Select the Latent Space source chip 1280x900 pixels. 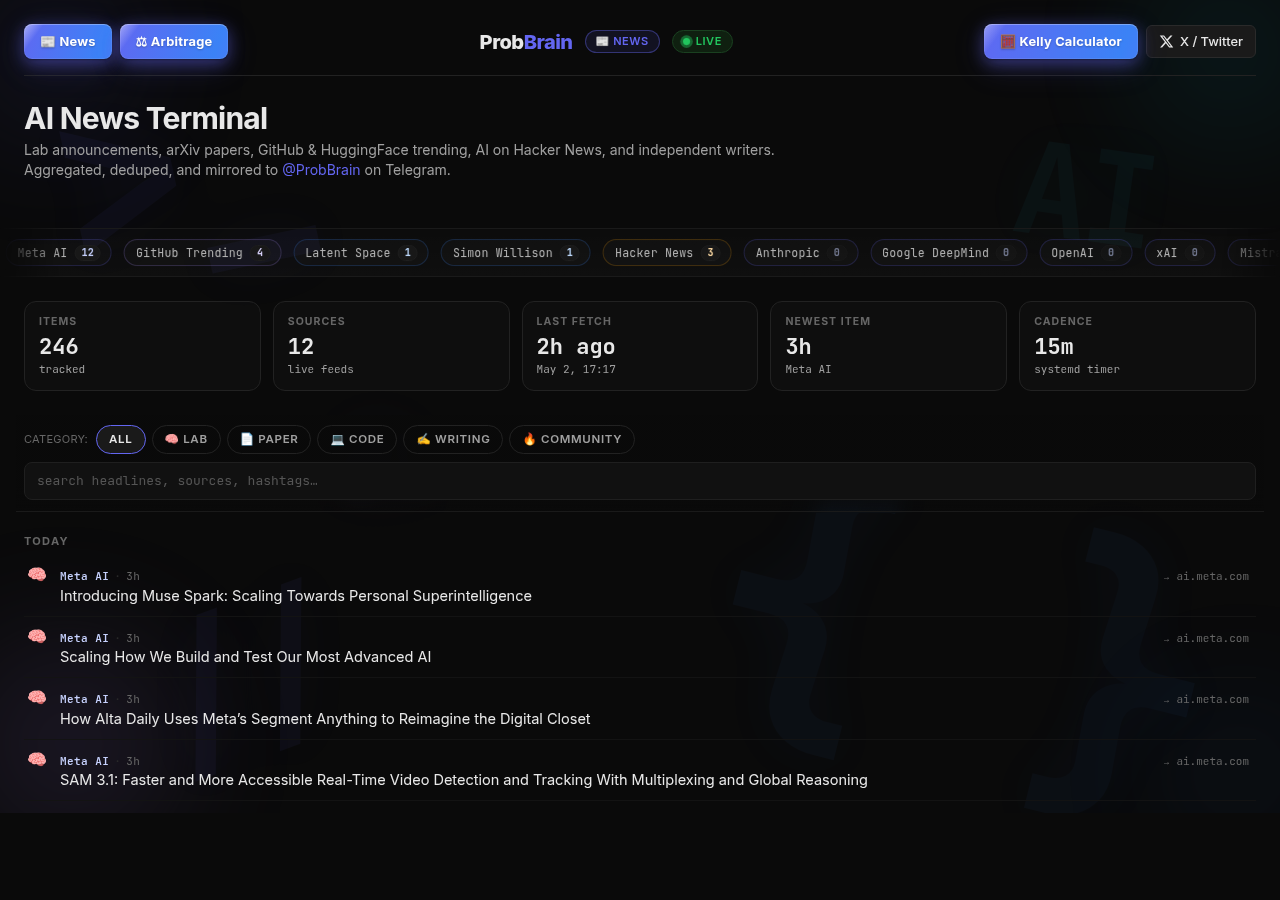click(x=361, y=253)
